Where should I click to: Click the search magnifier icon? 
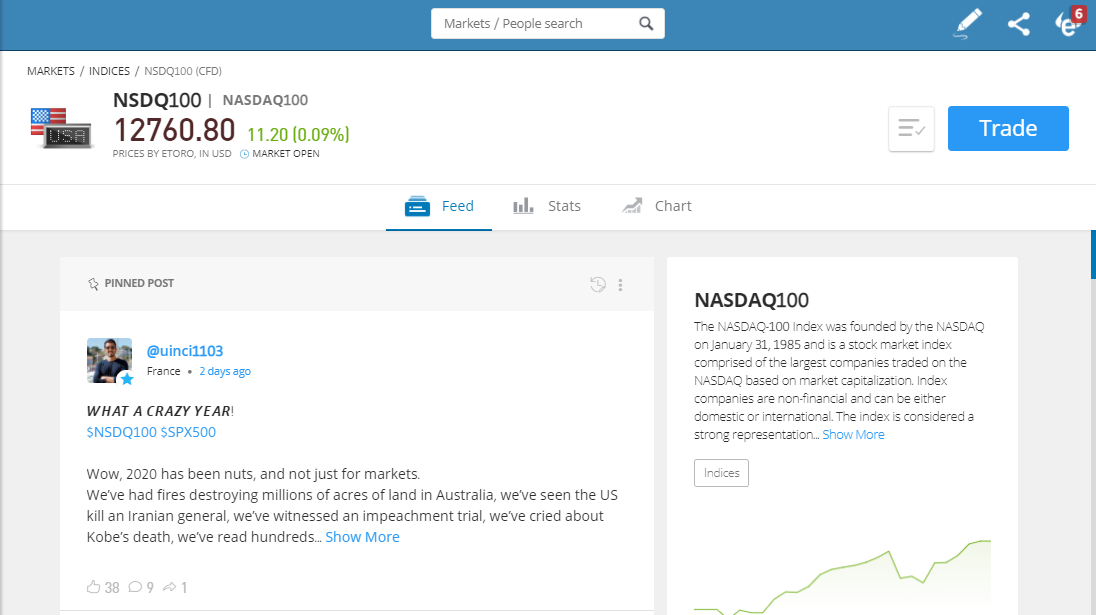[646, 24]
